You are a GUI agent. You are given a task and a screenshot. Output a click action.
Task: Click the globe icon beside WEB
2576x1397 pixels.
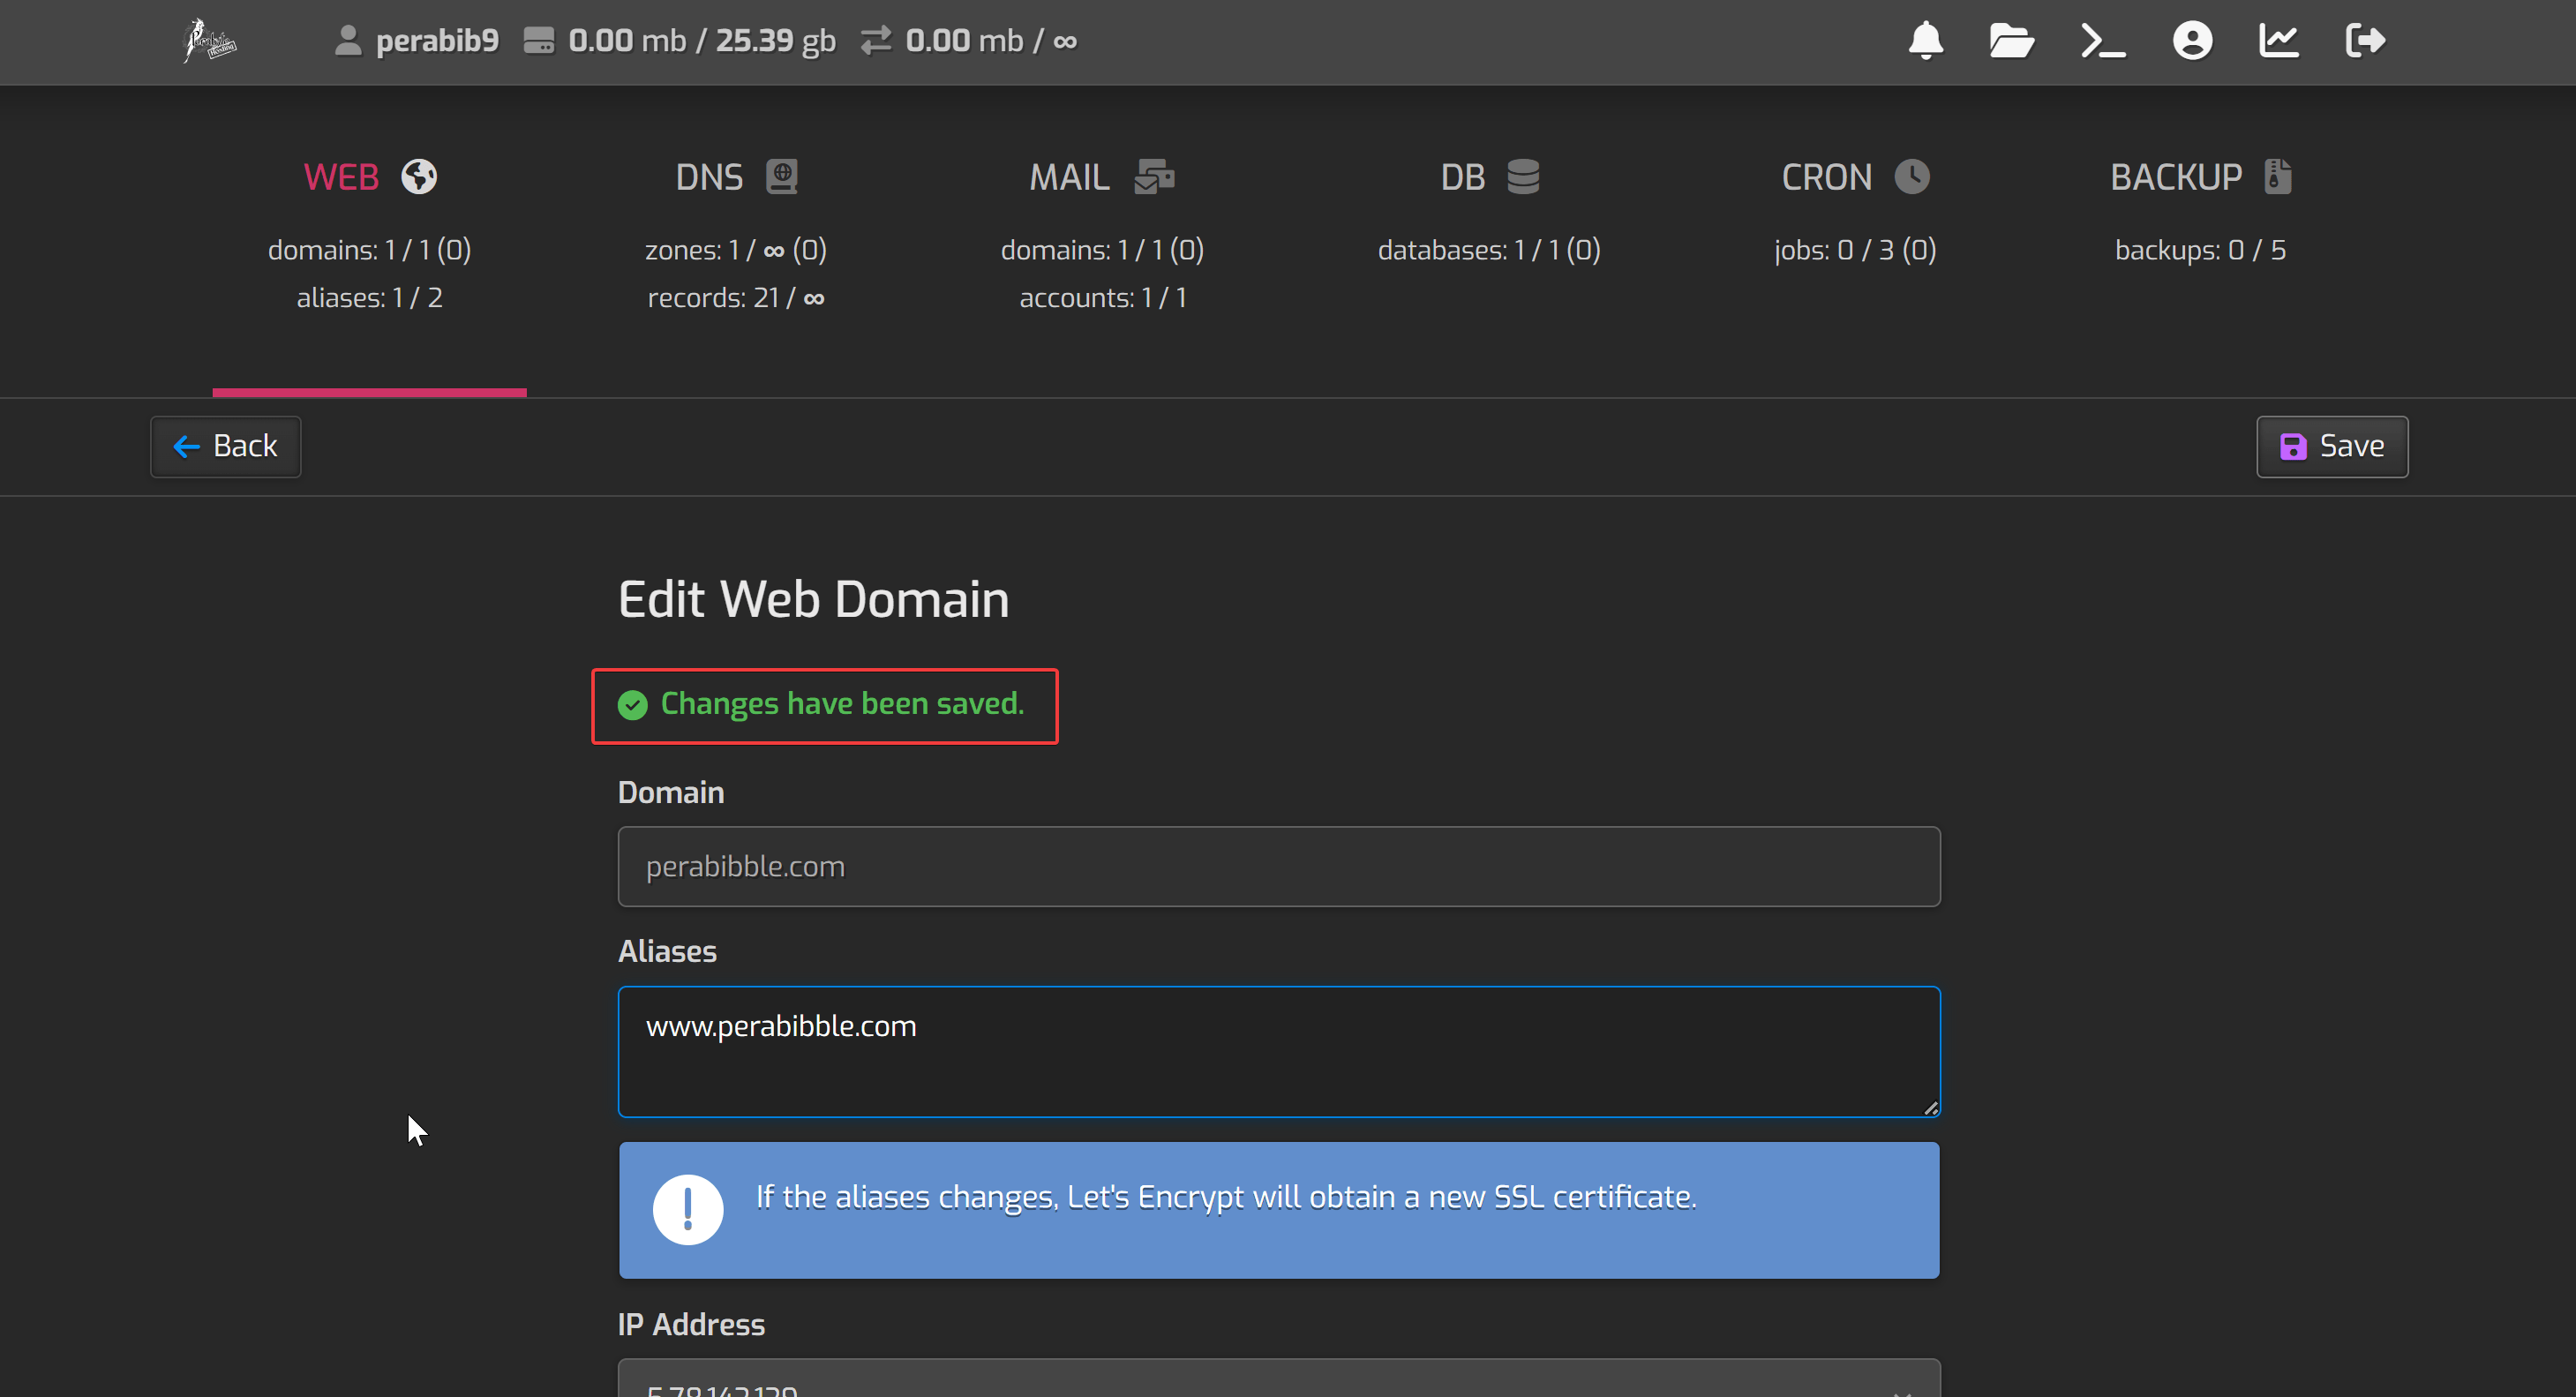click(419, 177)
